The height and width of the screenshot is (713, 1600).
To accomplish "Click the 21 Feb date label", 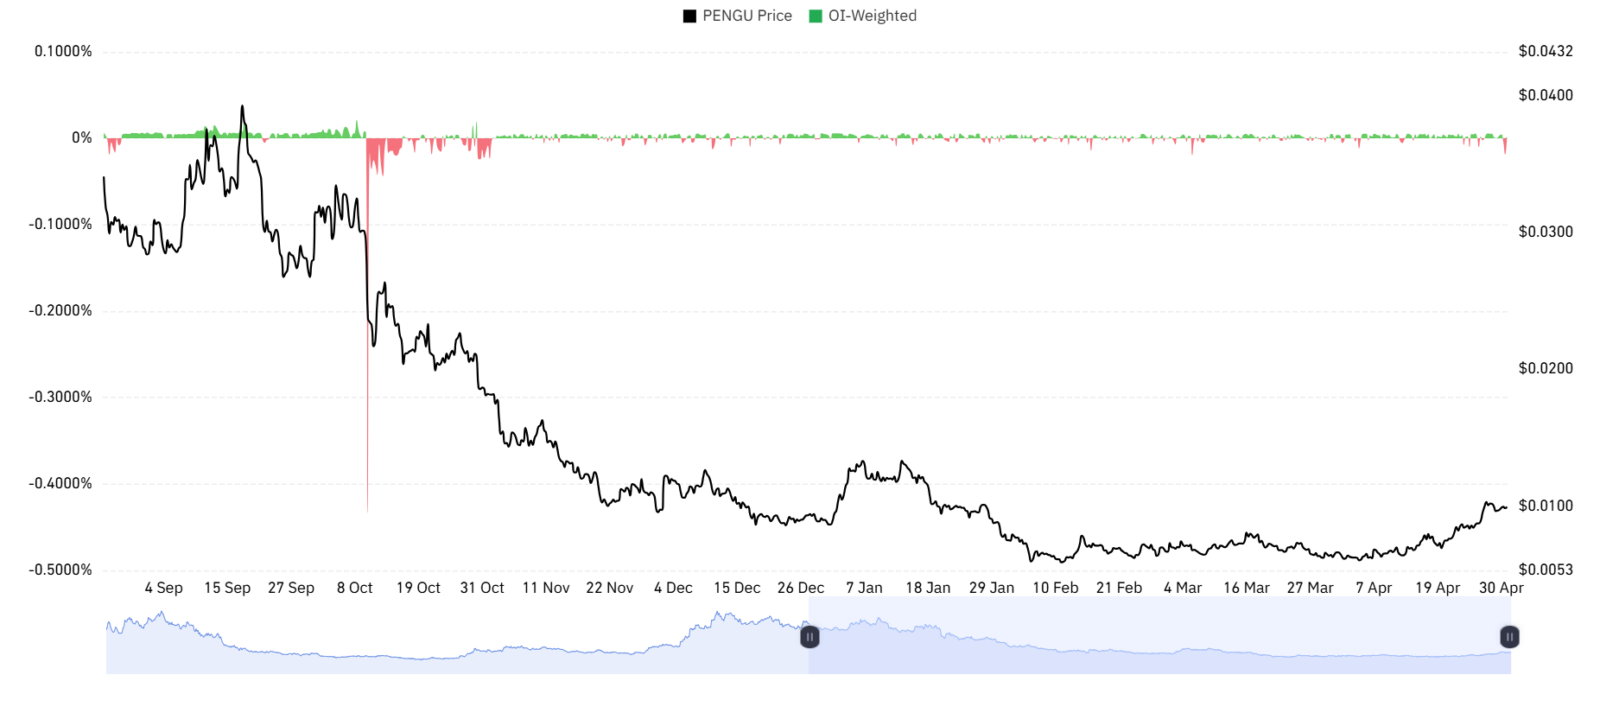I will coord(1119,588).
